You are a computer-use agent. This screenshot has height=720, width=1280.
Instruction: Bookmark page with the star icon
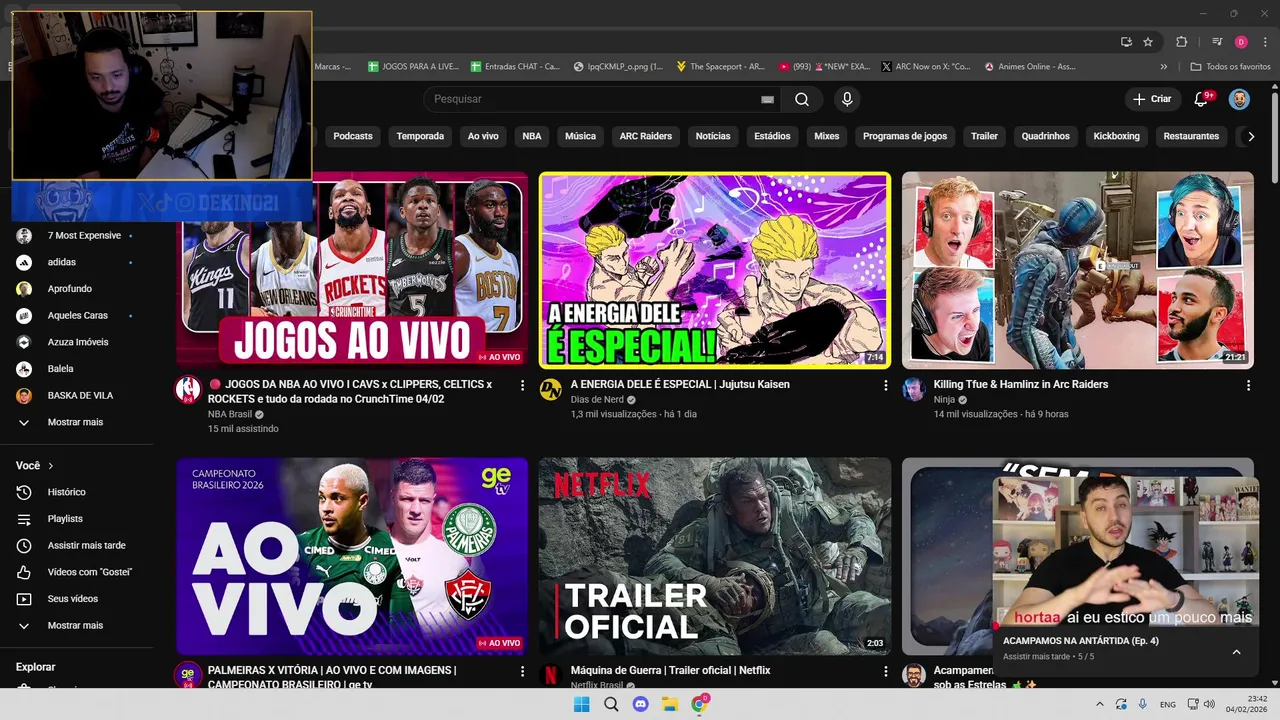pos(1148,42)
